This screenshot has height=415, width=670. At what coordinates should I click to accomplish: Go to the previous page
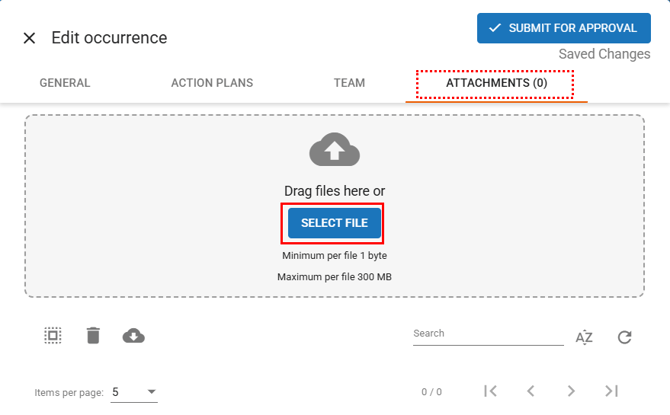tap(531, 391)
